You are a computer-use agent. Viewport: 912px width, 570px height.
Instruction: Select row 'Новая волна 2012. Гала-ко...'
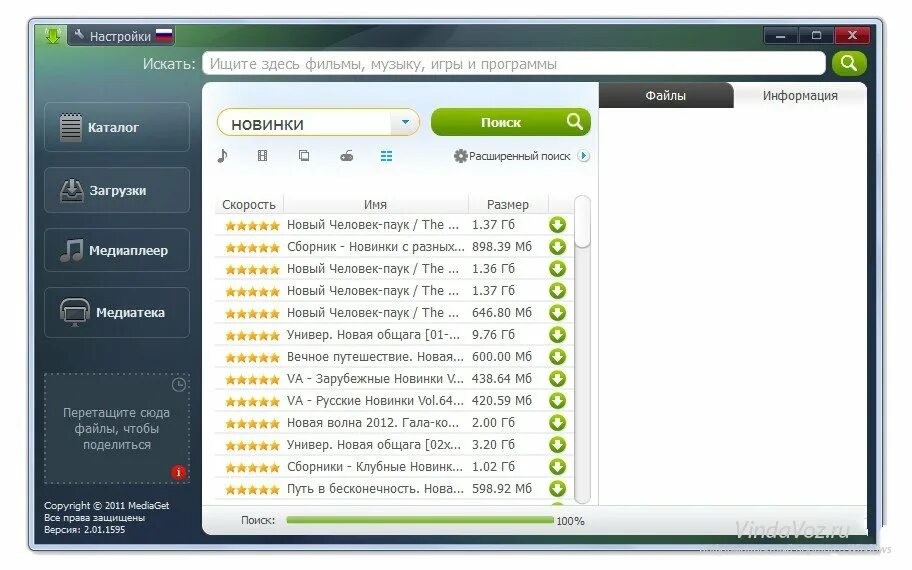394,423
